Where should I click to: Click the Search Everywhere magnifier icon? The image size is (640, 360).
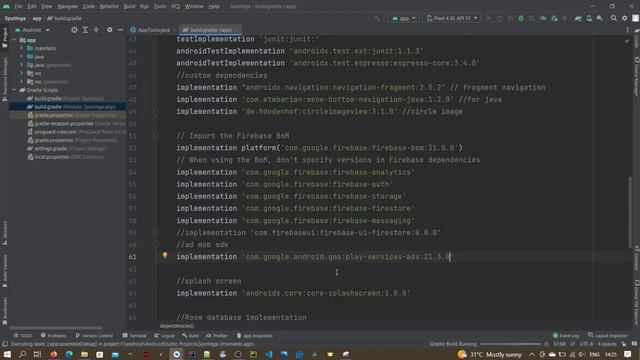pyautogui.click(x=613, y=18)
